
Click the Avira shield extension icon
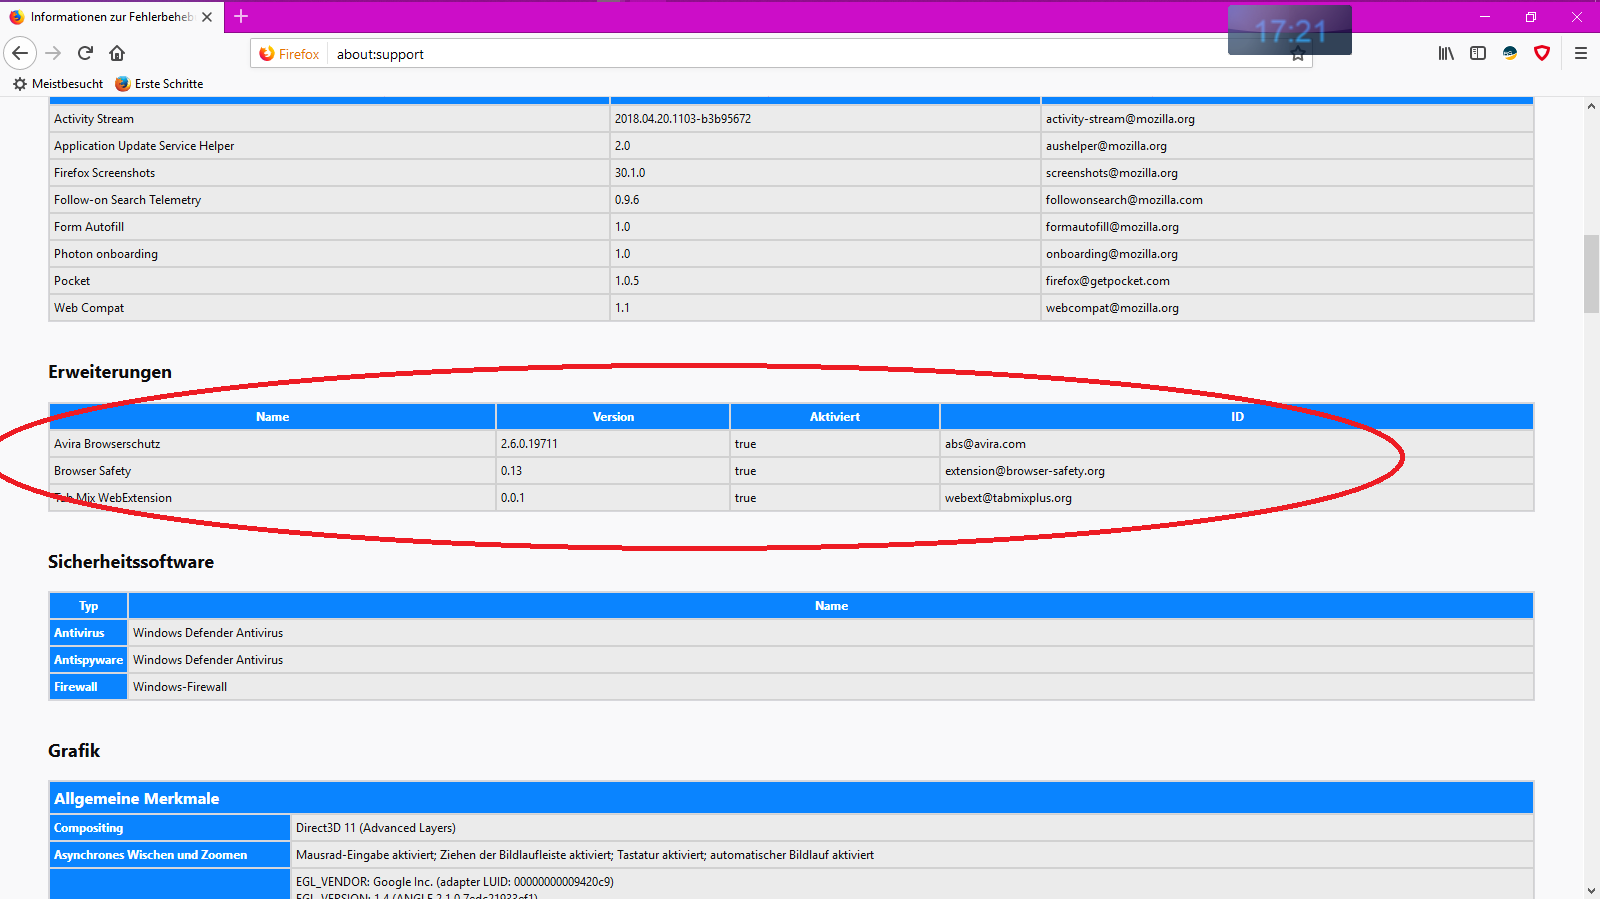click(x=1542, y=53)
